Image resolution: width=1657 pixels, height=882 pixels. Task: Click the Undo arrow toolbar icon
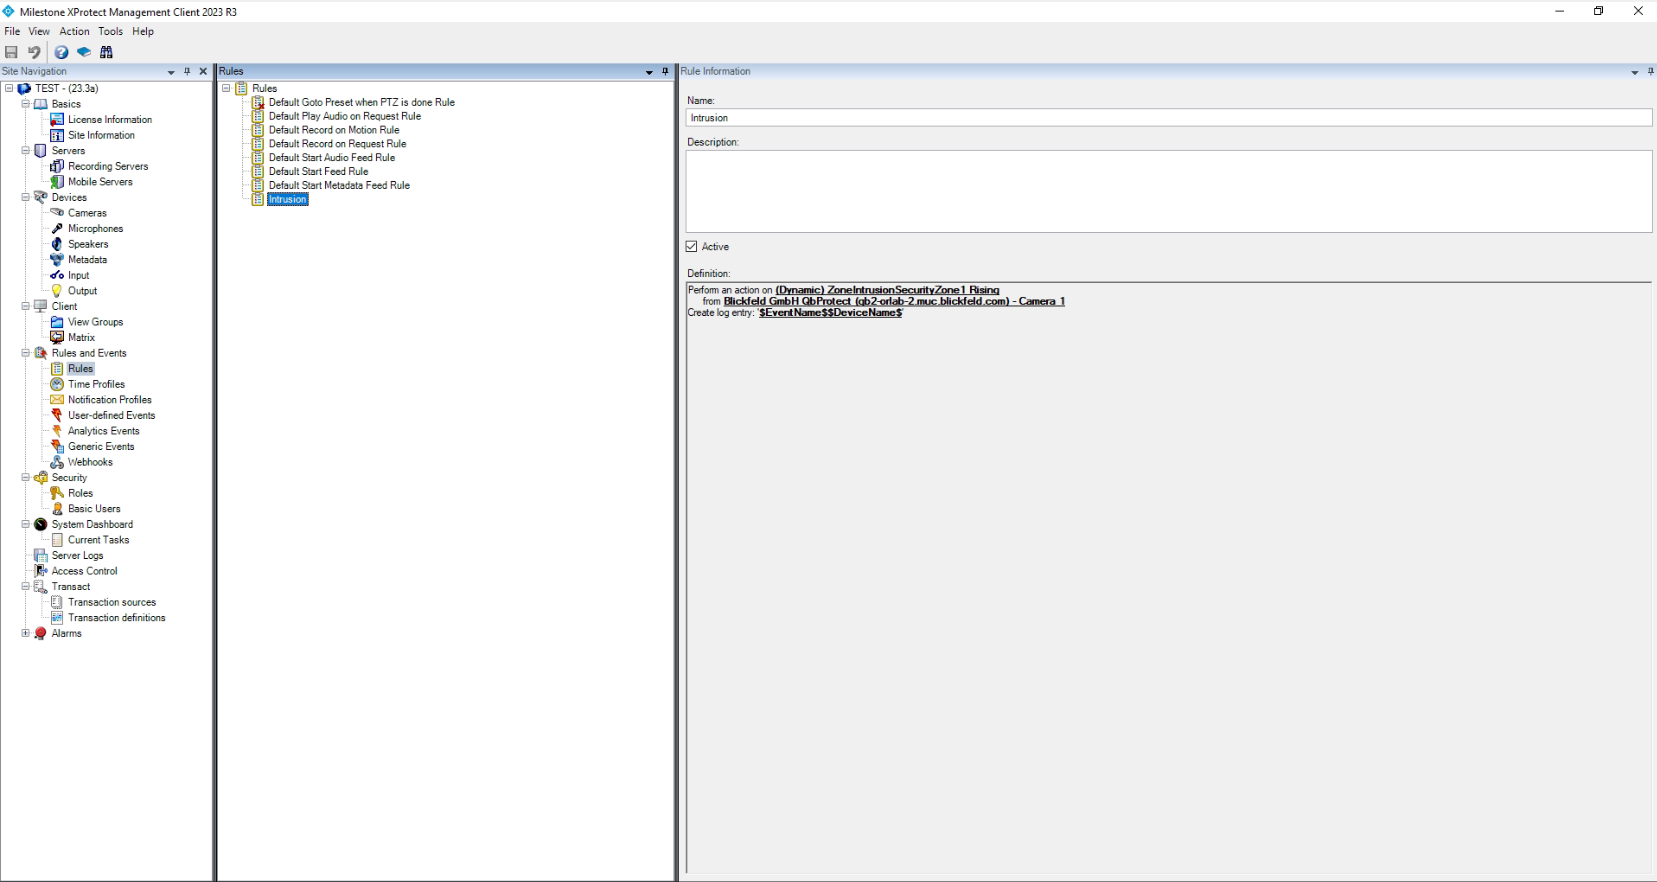[x=34, y=52]
